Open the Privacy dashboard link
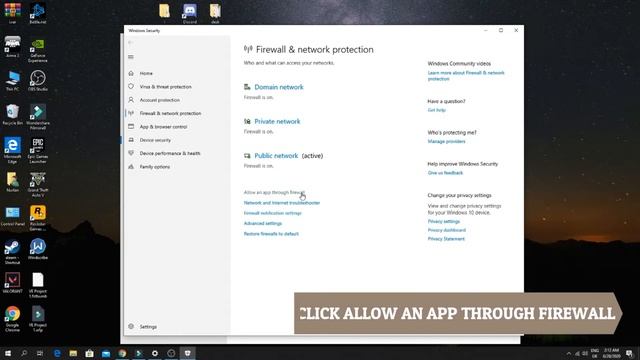Viewport: 640px width, 360px height. [446, 230]
